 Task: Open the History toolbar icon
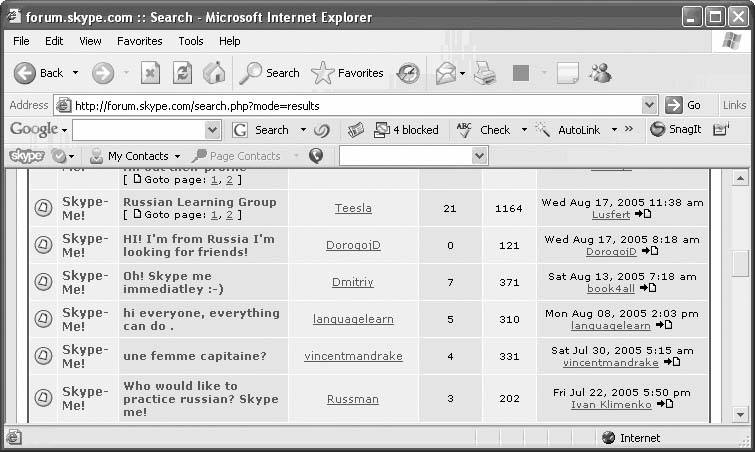coord(408,73)
